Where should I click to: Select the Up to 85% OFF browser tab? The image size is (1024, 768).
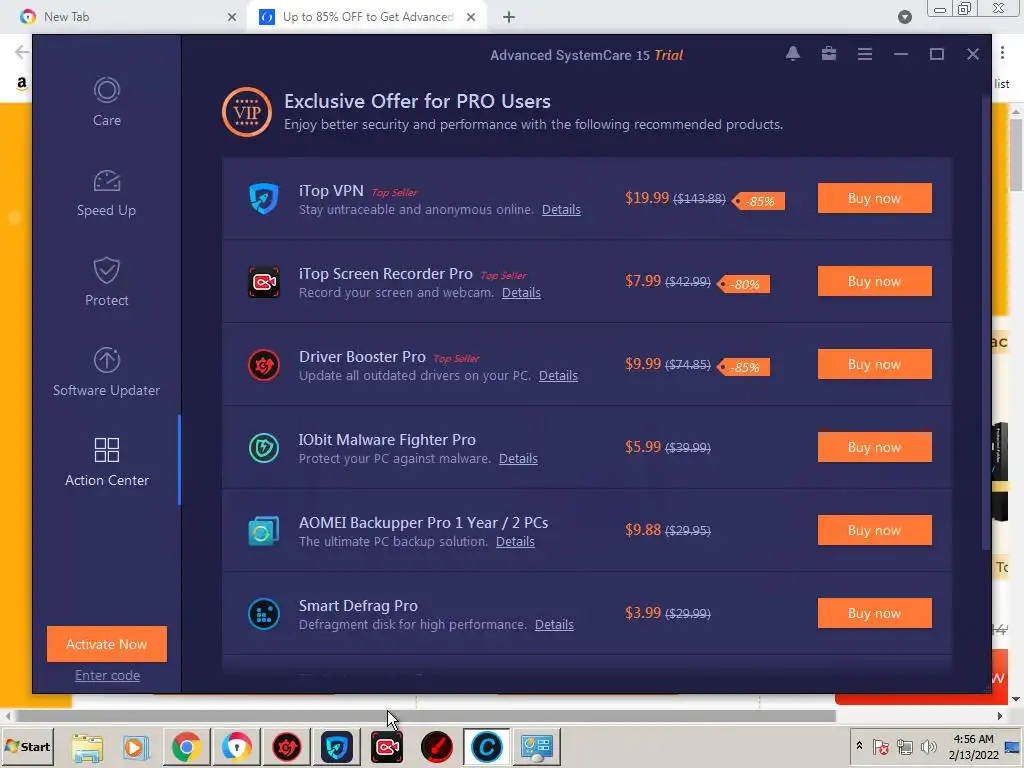click(x=368, y=17)
